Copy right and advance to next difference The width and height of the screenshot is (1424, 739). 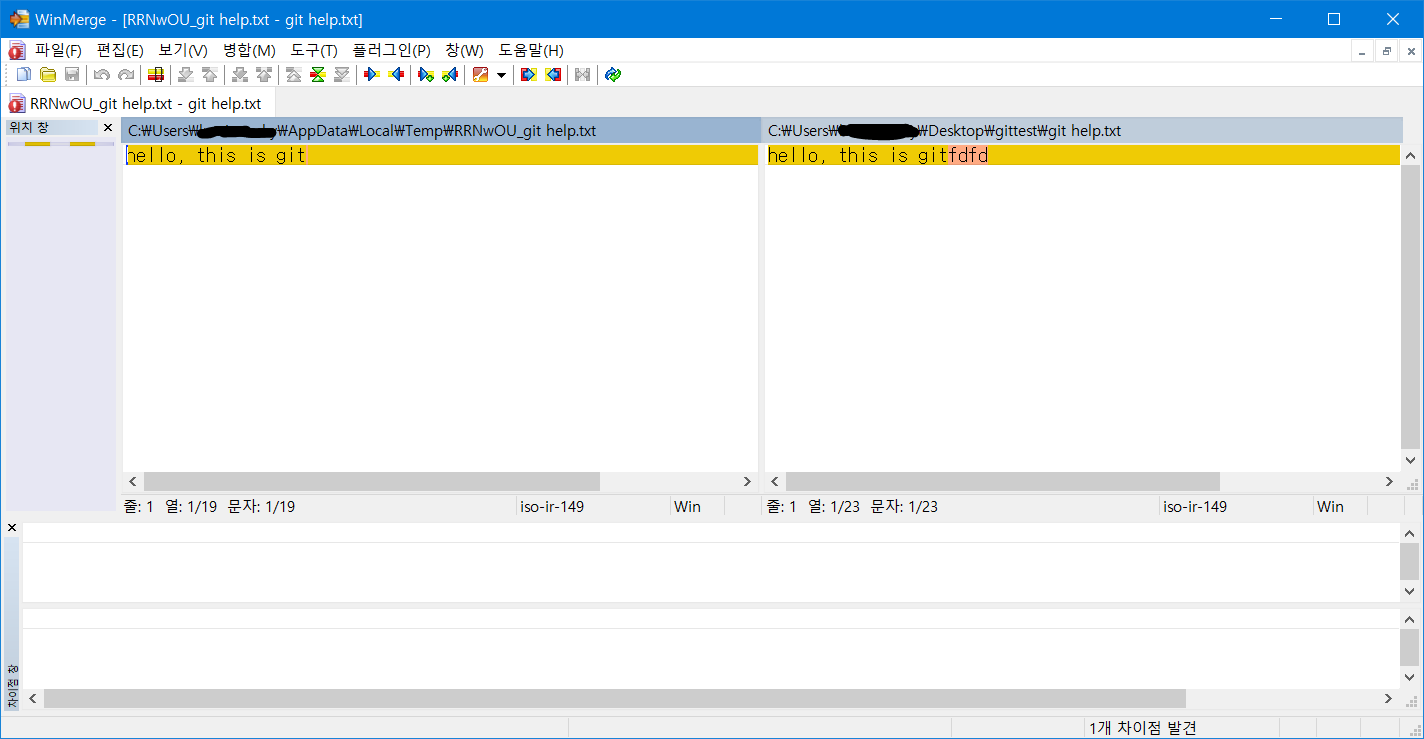[426, 75]
